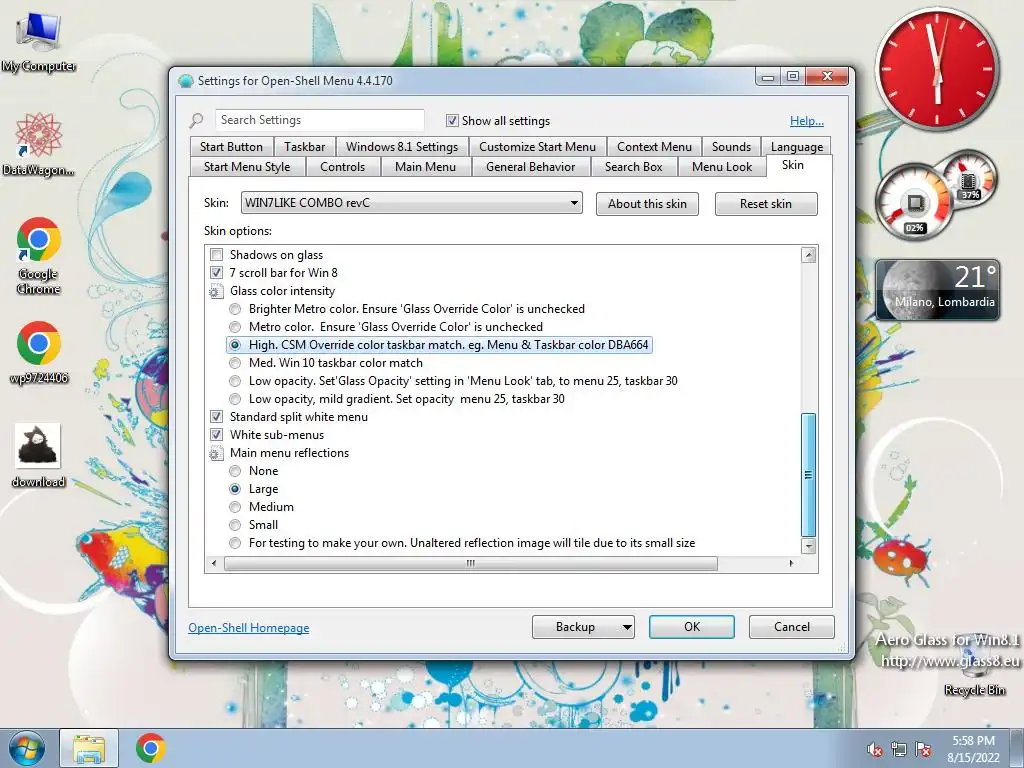
Task: Open the Open-Shell Homepage link
Action: pyautogui.click(x=249, y=628)
